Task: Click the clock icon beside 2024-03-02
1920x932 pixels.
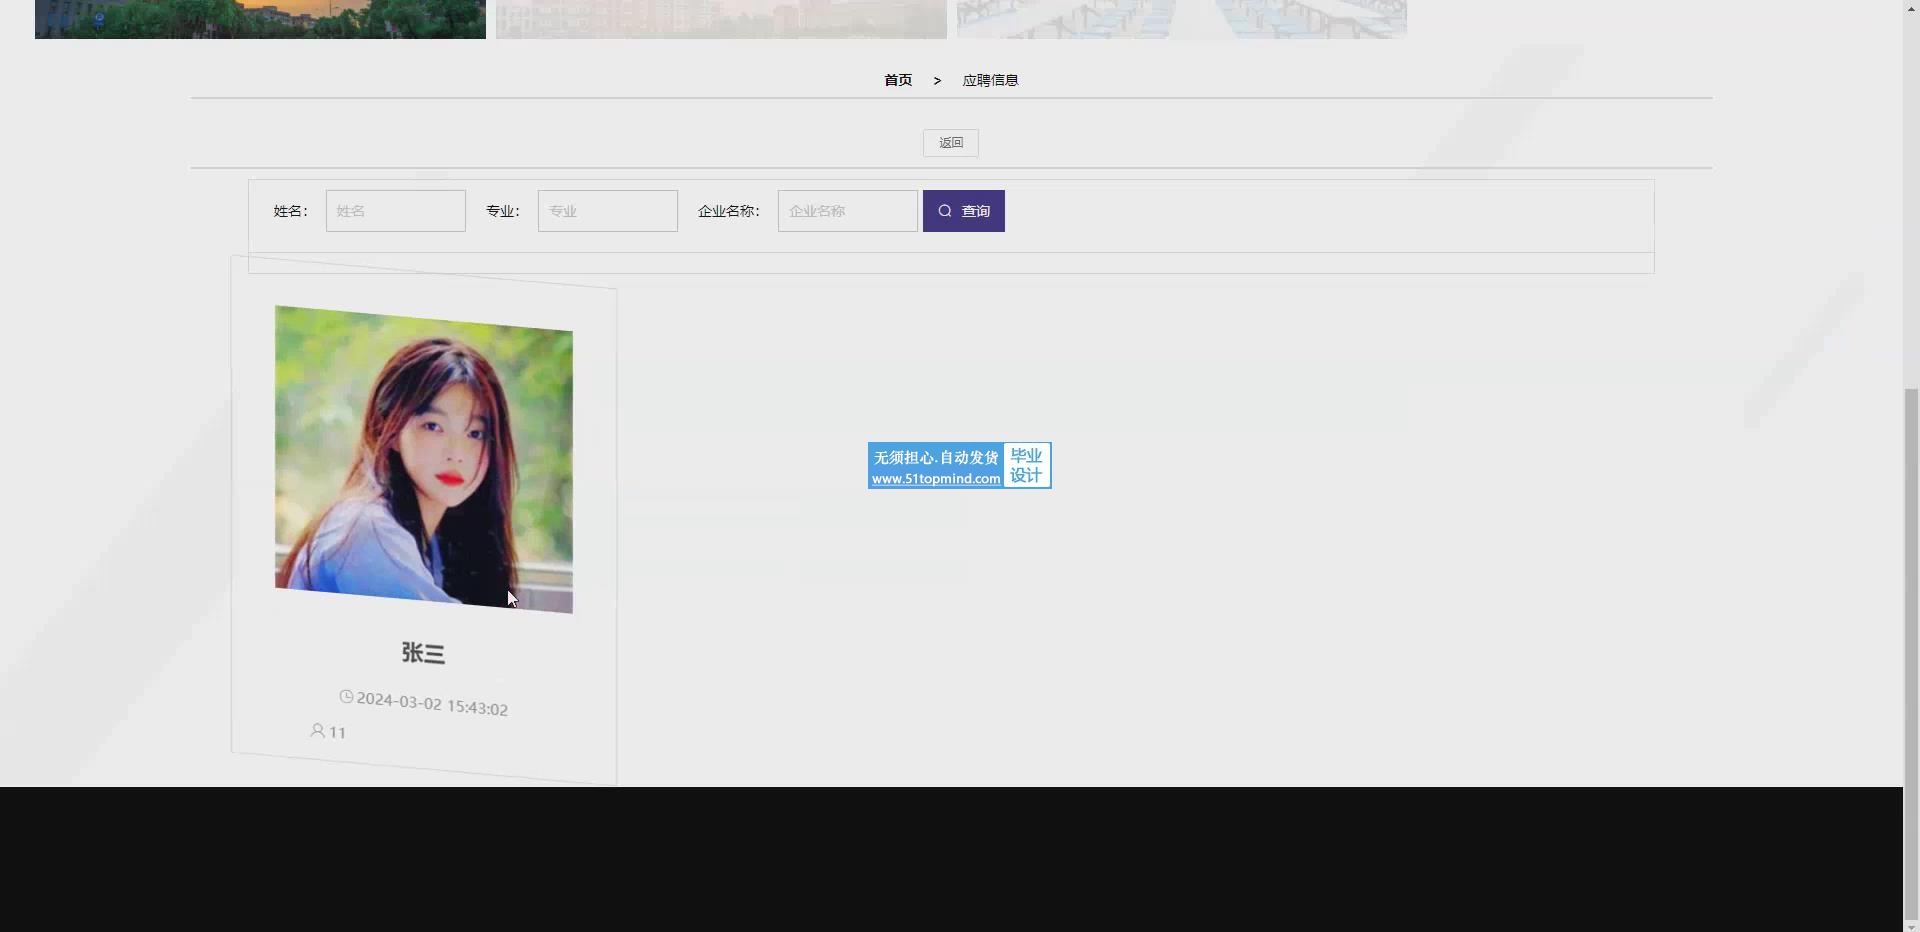Action: click(x=346, y=696)
